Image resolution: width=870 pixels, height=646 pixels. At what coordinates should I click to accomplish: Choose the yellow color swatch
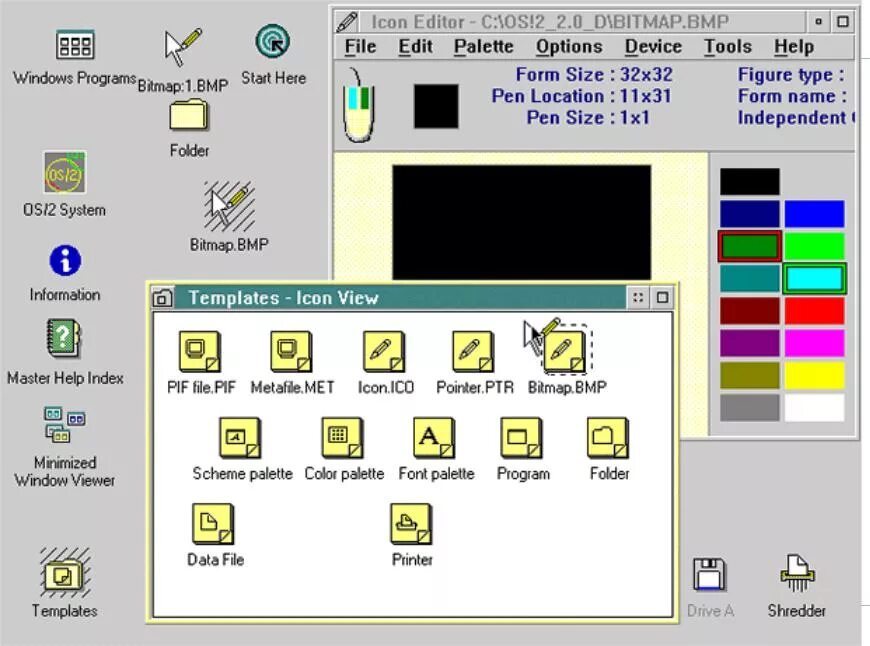point(815,375)
